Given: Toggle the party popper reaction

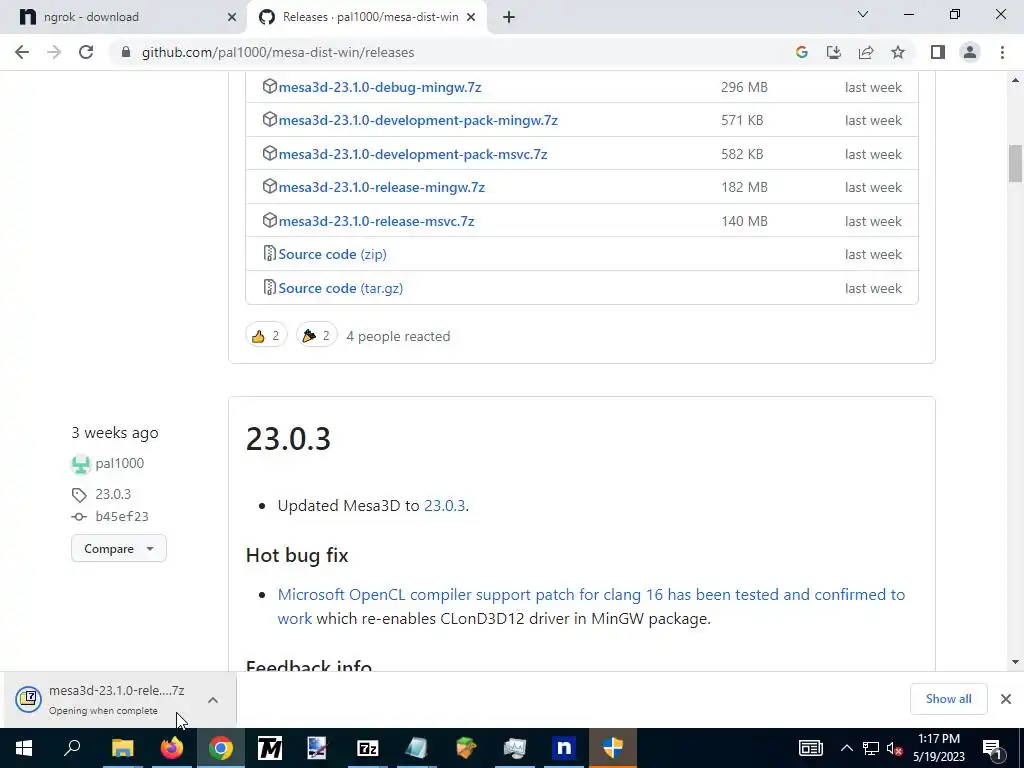Looking at the screenshot, I should [x=317, y=336].
